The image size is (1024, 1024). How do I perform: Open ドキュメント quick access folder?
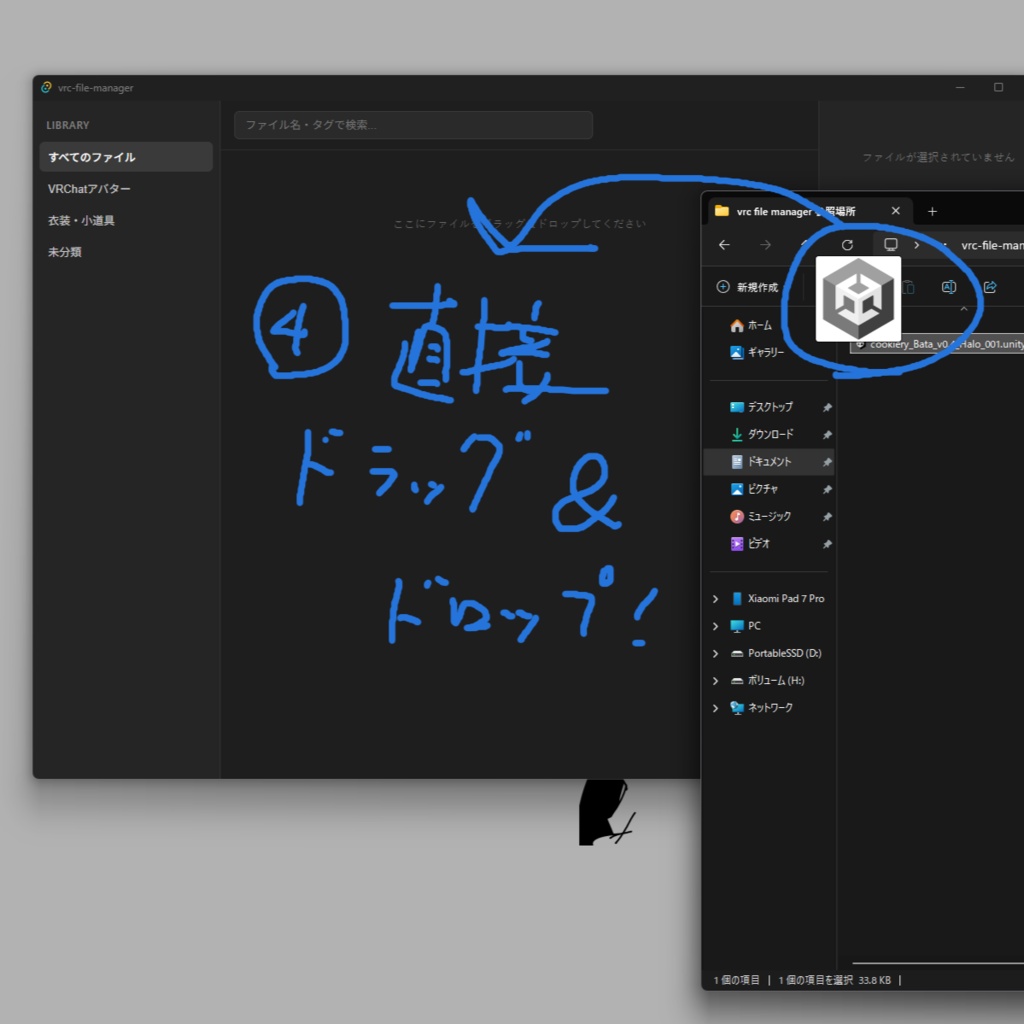[x=769, y=462]
